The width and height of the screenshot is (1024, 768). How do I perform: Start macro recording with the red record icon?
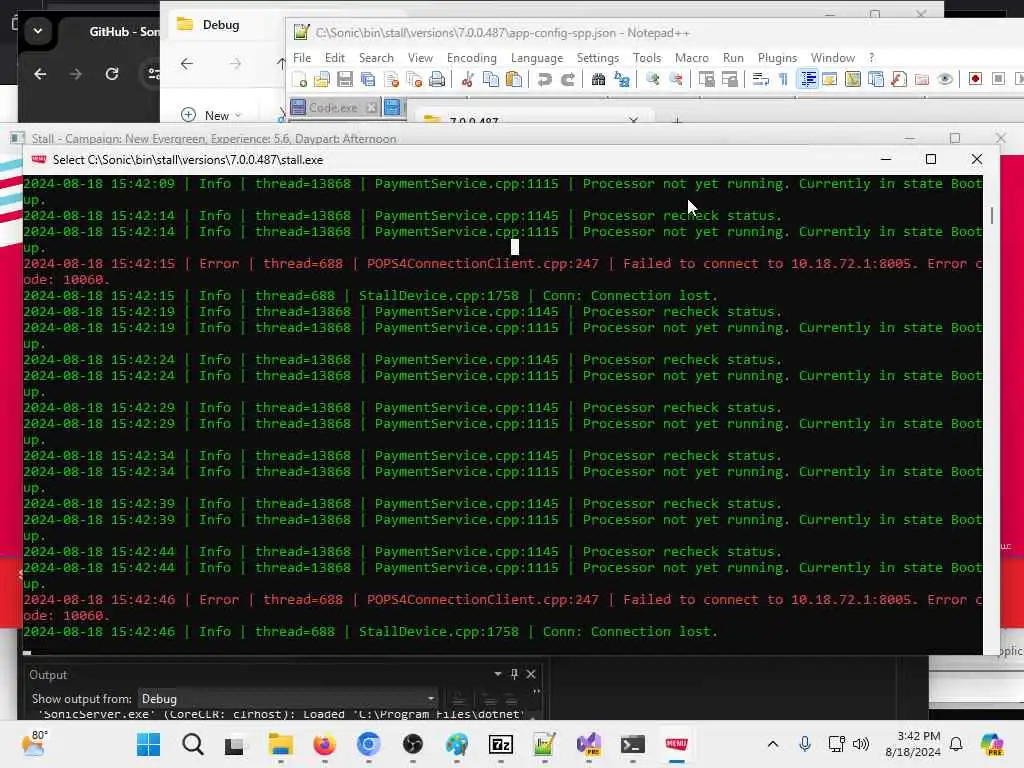[x=975, y=79]
